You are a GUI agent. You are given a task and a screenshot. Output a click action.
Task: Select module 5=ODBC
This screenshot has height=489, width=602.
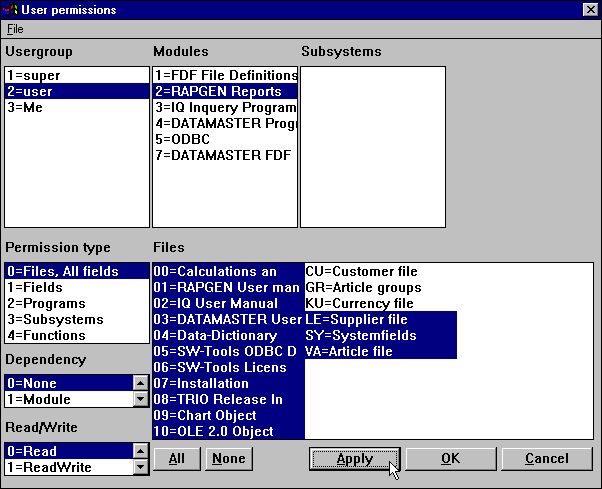225,139
